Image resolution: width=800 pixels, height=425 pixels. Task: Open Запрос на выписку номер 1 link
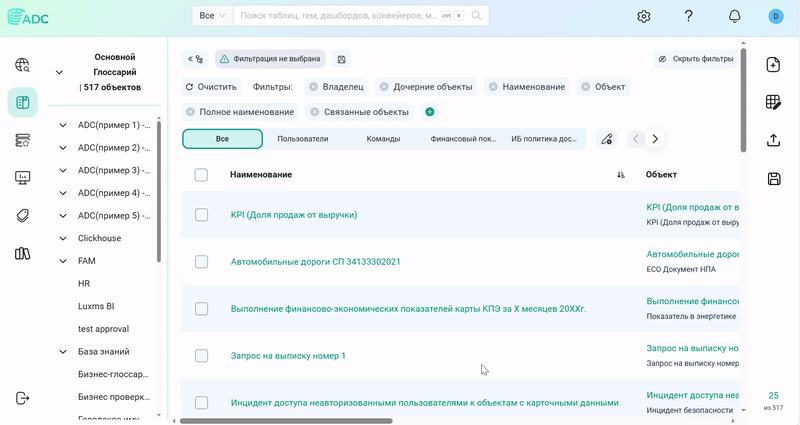[x=288, y=356]
